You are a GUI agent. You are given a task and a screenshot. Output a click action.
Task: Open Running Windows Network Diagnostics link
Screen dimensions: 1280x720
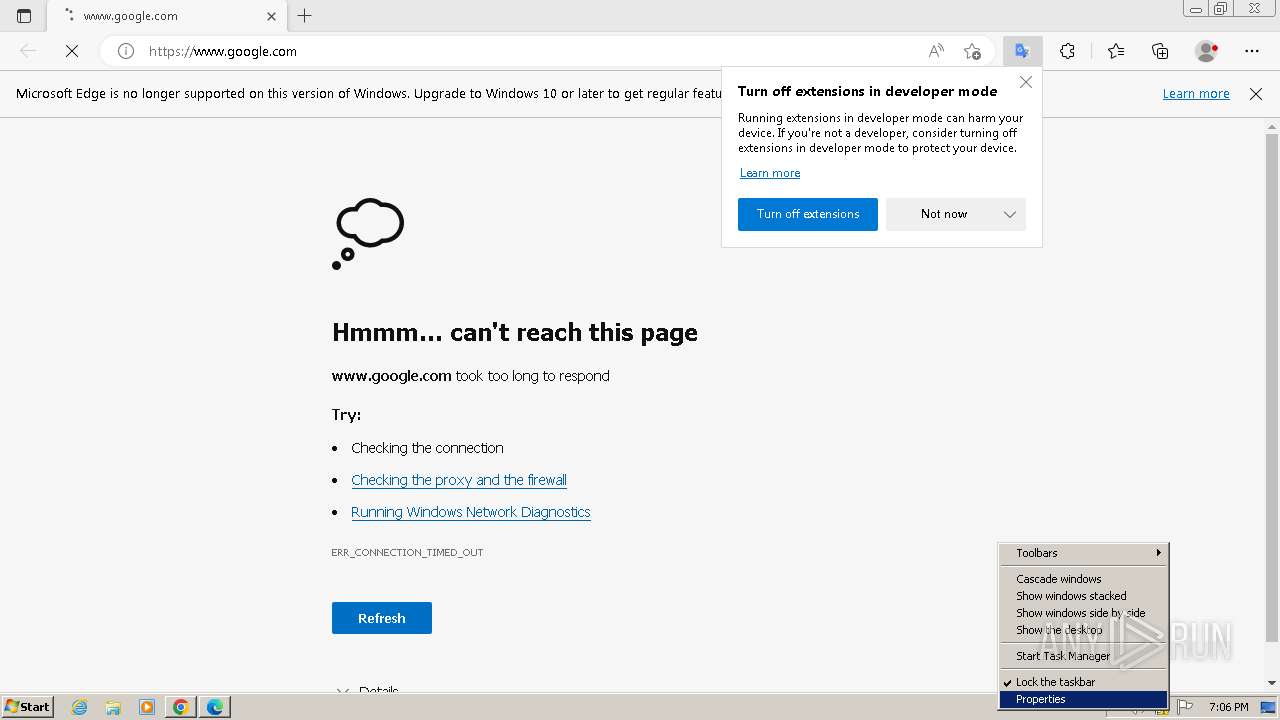[471, 512]
